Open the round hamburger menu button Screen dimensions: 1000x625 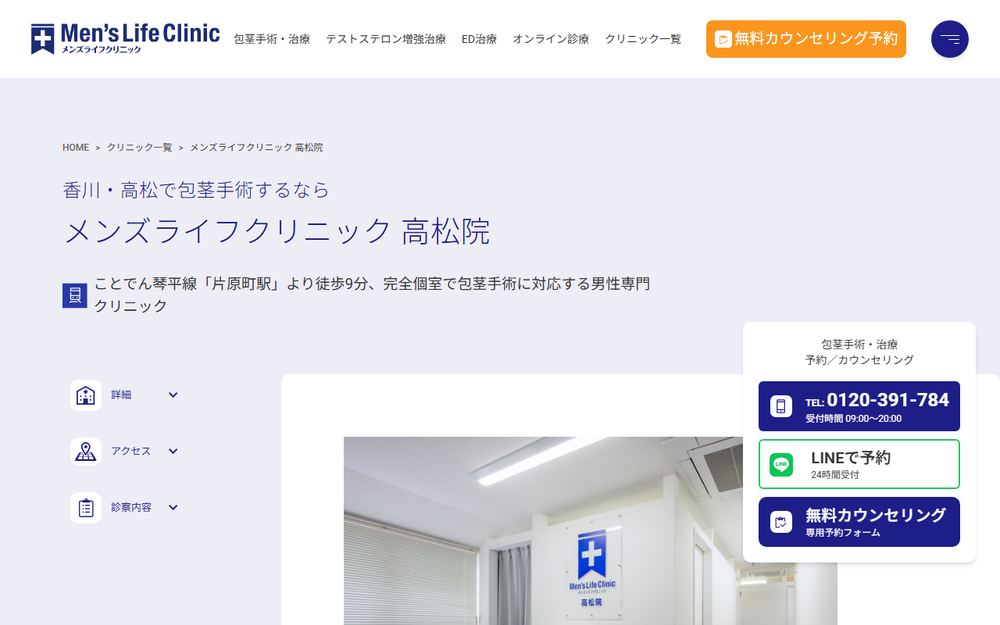[950, 39]
